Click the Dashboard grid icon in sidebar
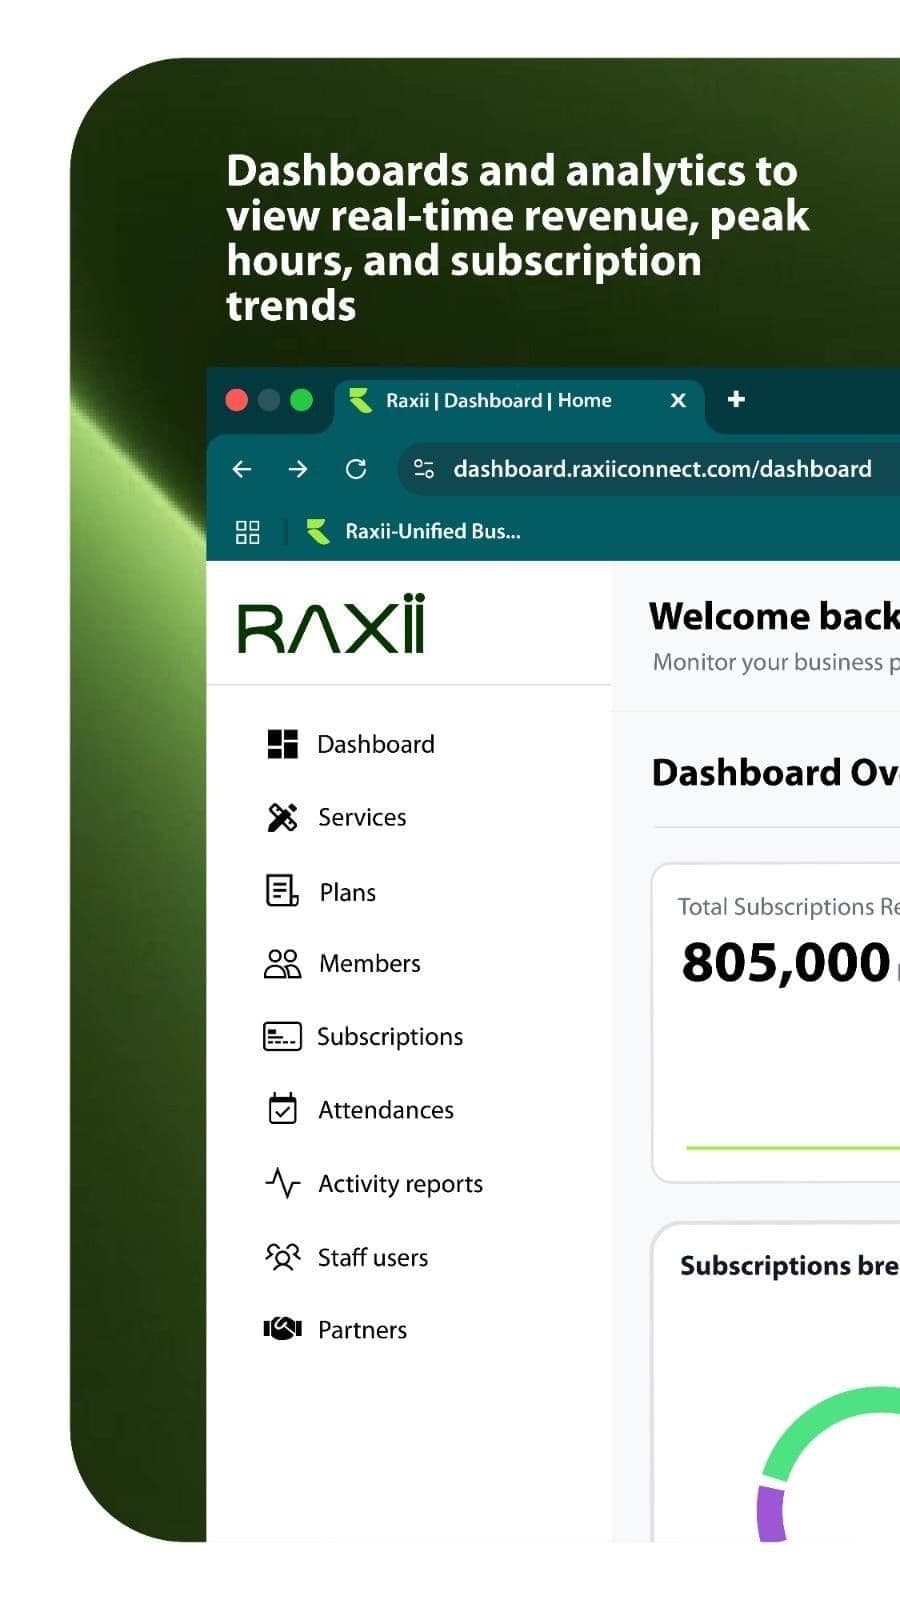 282,744
